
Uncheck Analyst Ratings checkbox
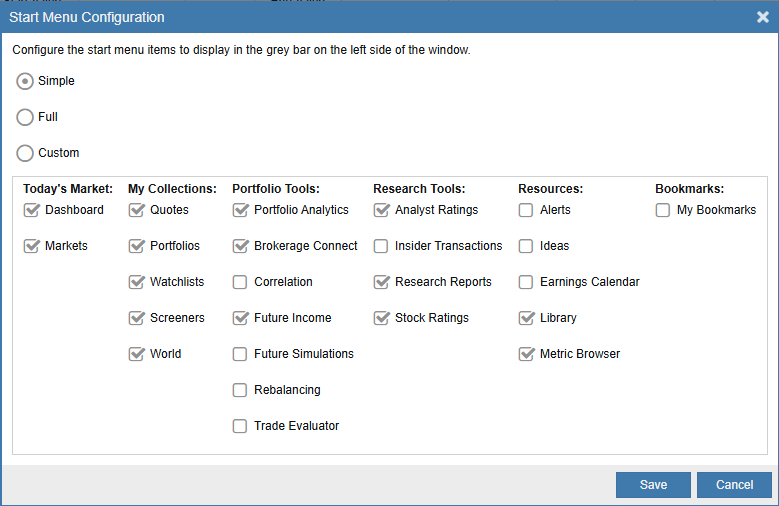[x=381, y=210]
